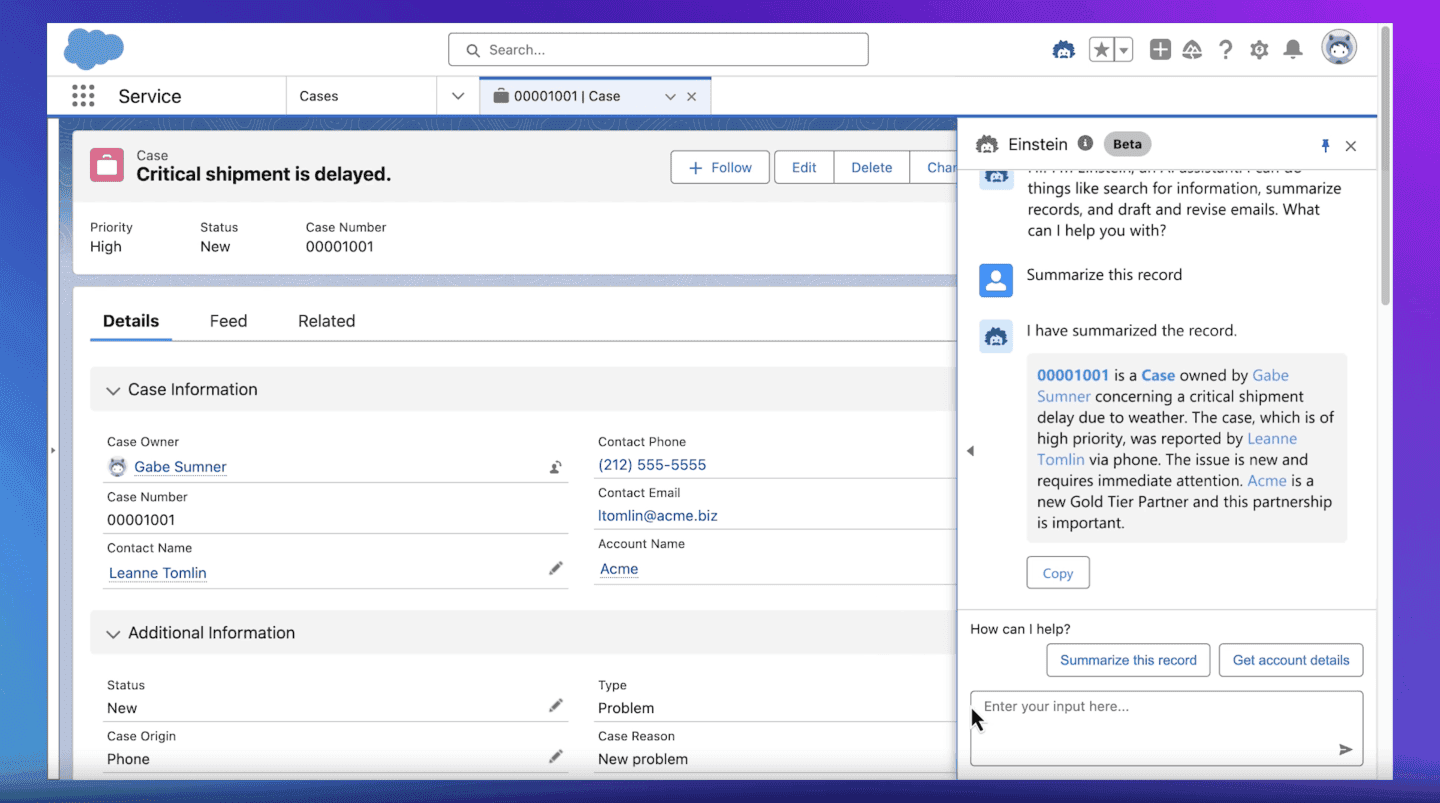
Task: Click the Case link in Einstein summary
Action: click(x=1158, y=375)
